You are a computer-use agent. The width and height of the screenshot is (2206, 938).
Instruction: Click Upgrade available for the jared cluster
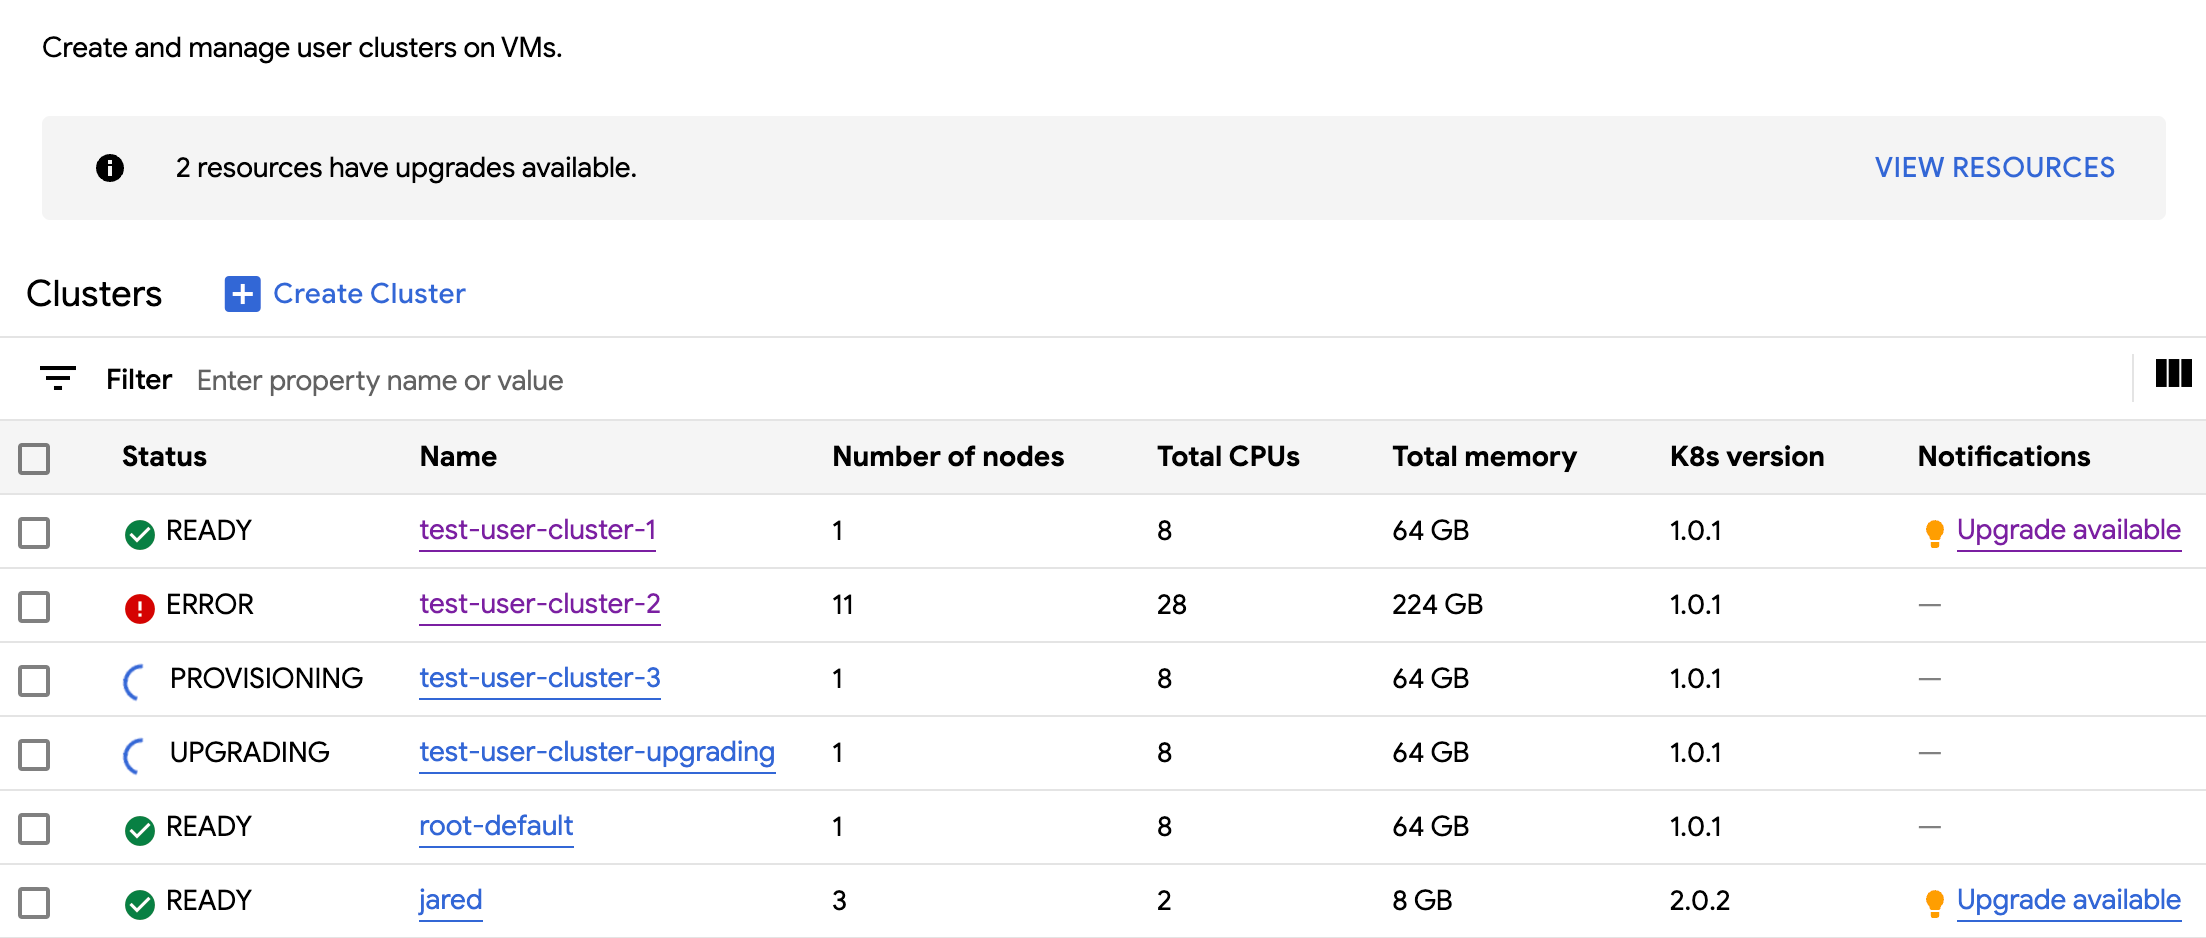[2069, 899]
